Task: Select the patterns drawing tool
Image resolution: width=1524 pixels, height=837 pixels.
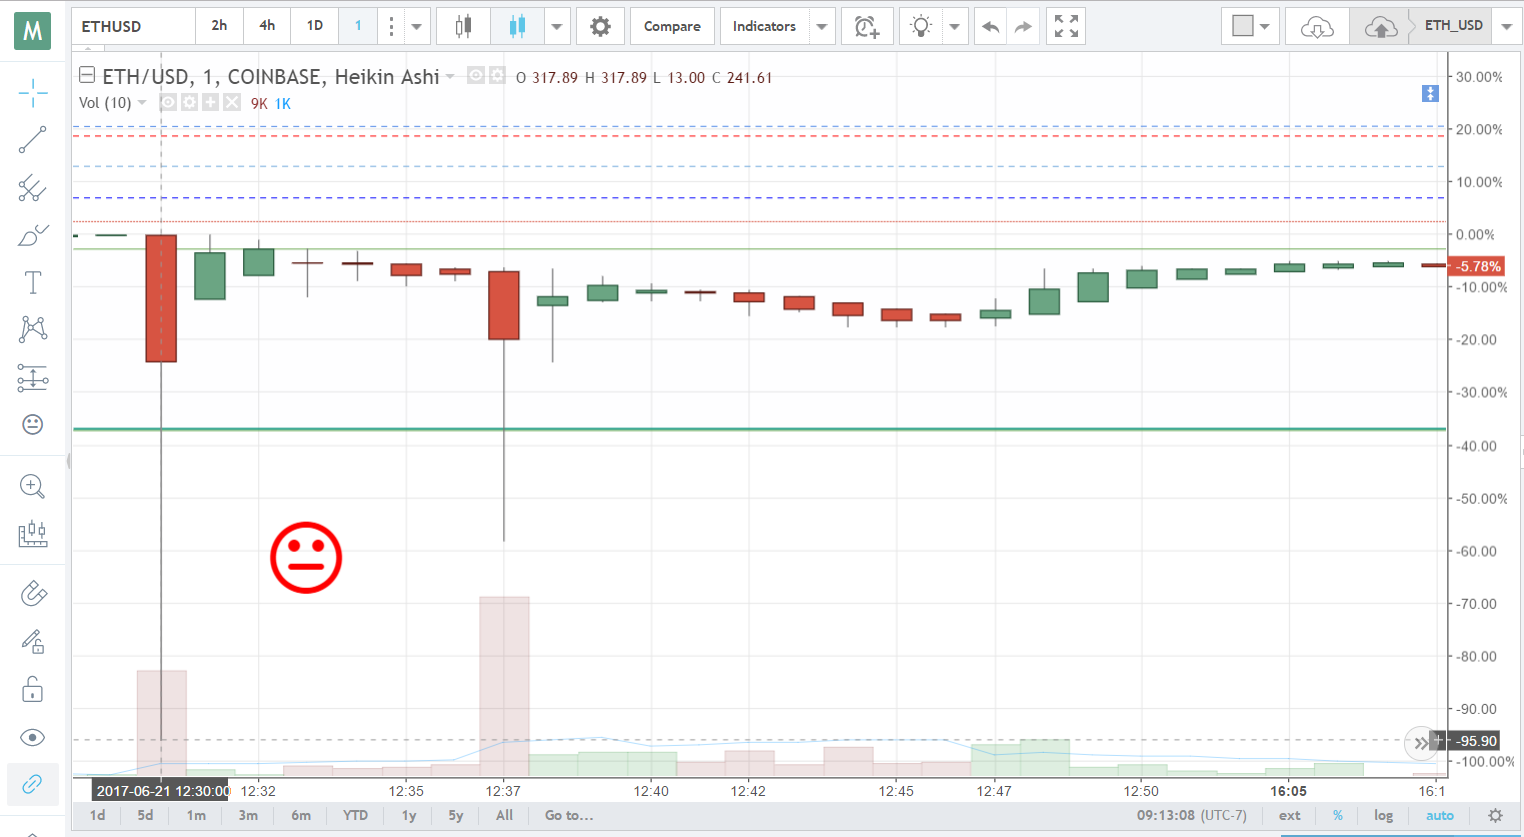Action: point(33,329)
